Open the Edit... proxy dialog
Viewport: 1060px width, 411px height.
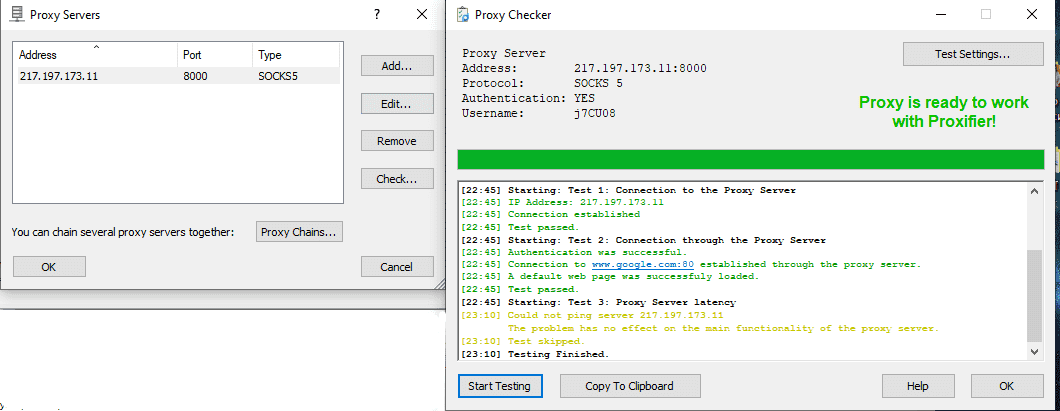click(397, 103)
